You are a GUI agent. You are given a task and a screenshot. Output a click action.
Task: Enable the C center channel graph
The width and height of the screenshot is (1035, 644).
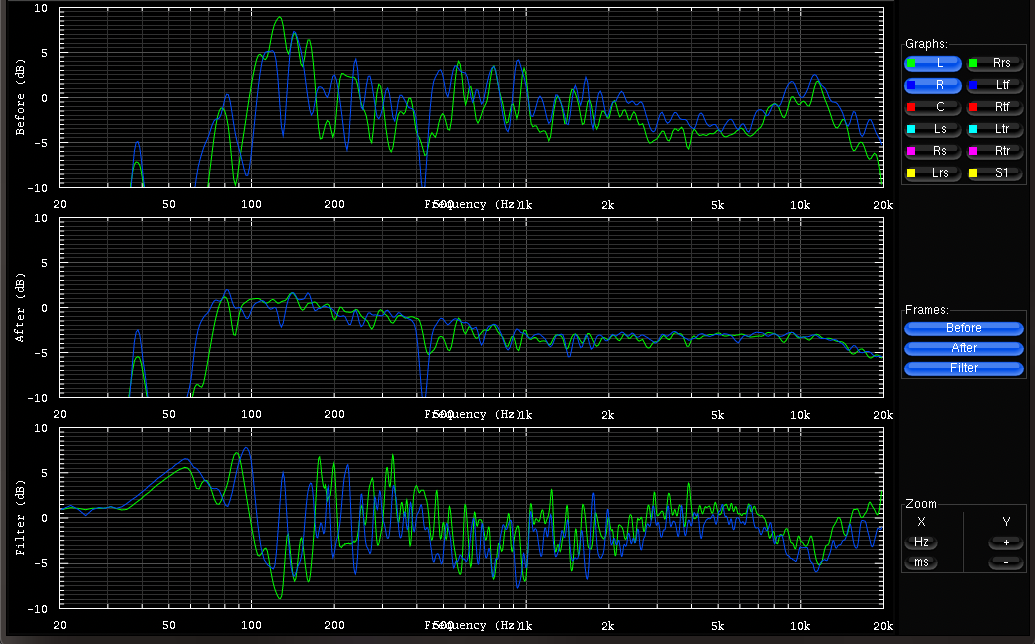[x=933, y=107]
